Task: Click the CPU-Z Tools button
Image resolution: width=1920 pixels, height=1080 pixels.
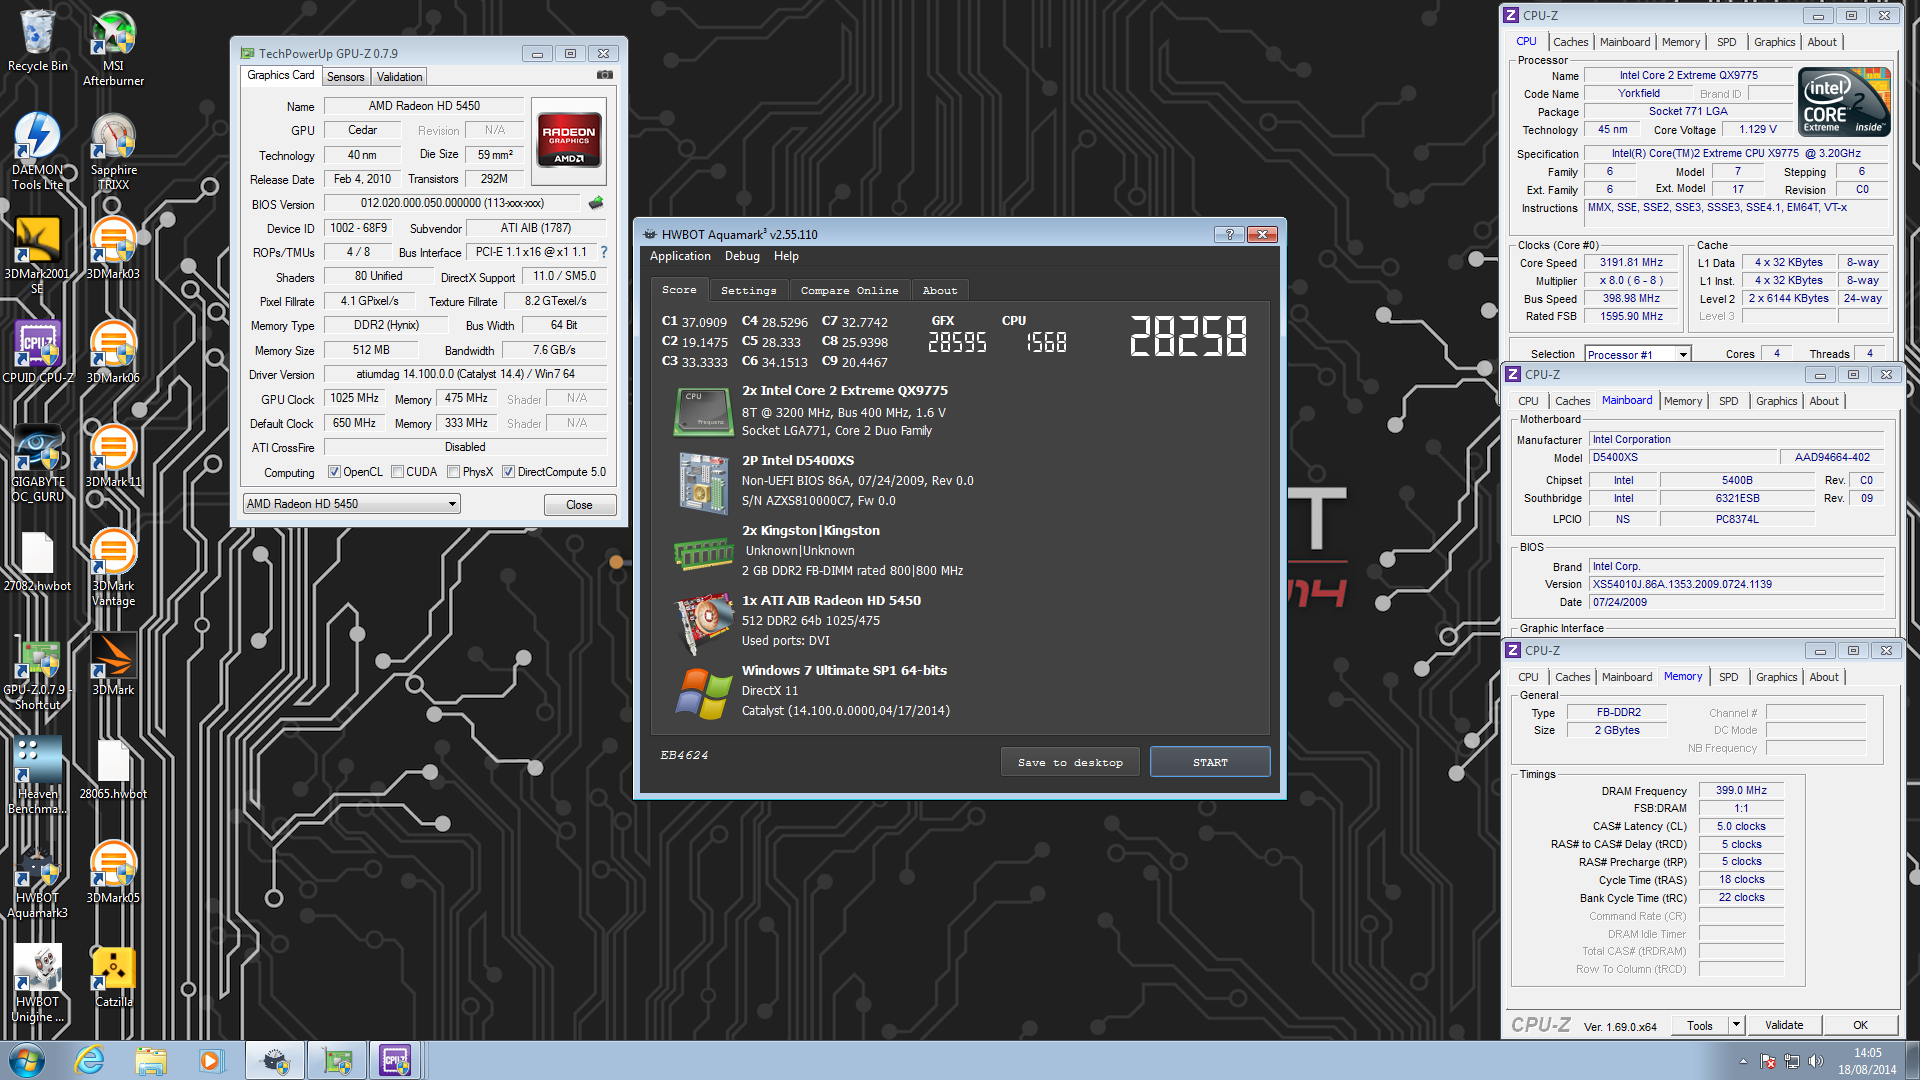Action: click(1700, 1025)
